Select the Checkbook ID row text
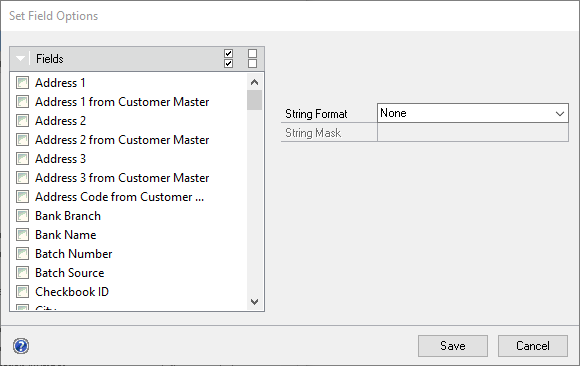The height and width of the screenshot is (366, 580). point(72,292)
